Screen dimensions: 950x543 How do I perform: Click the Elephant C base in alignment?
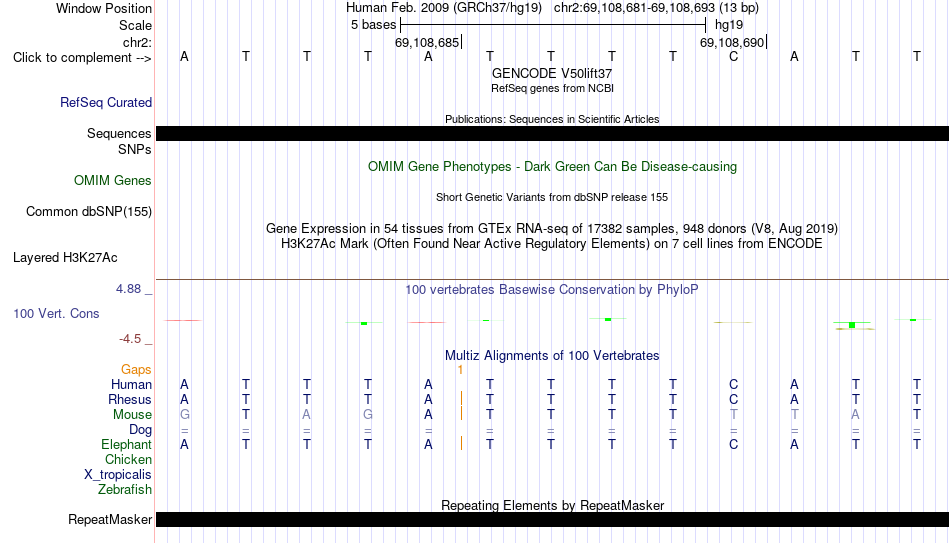[734, 444]
